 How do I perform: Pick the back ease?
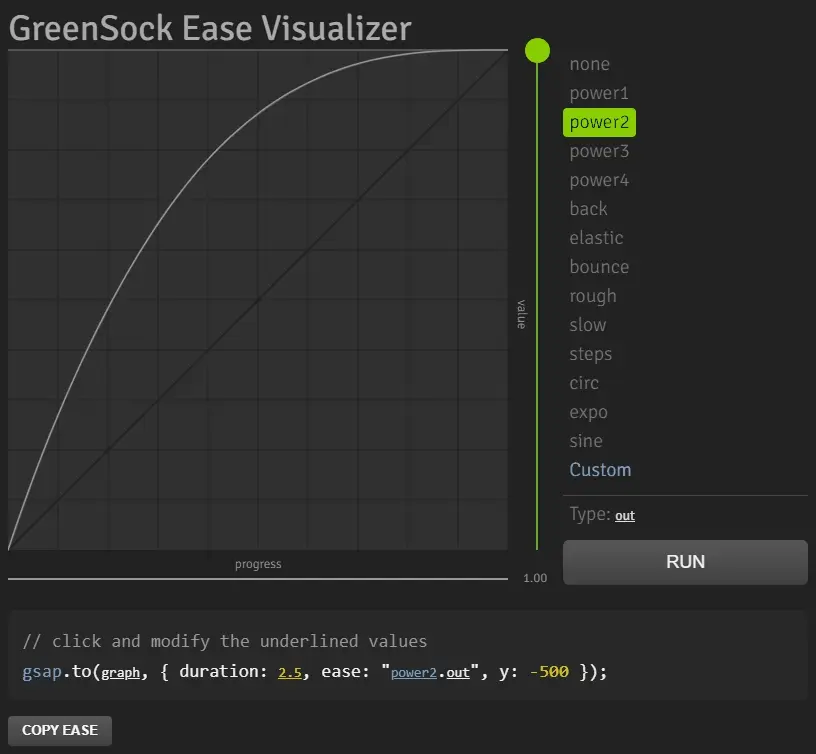click(x=588, y=209)
